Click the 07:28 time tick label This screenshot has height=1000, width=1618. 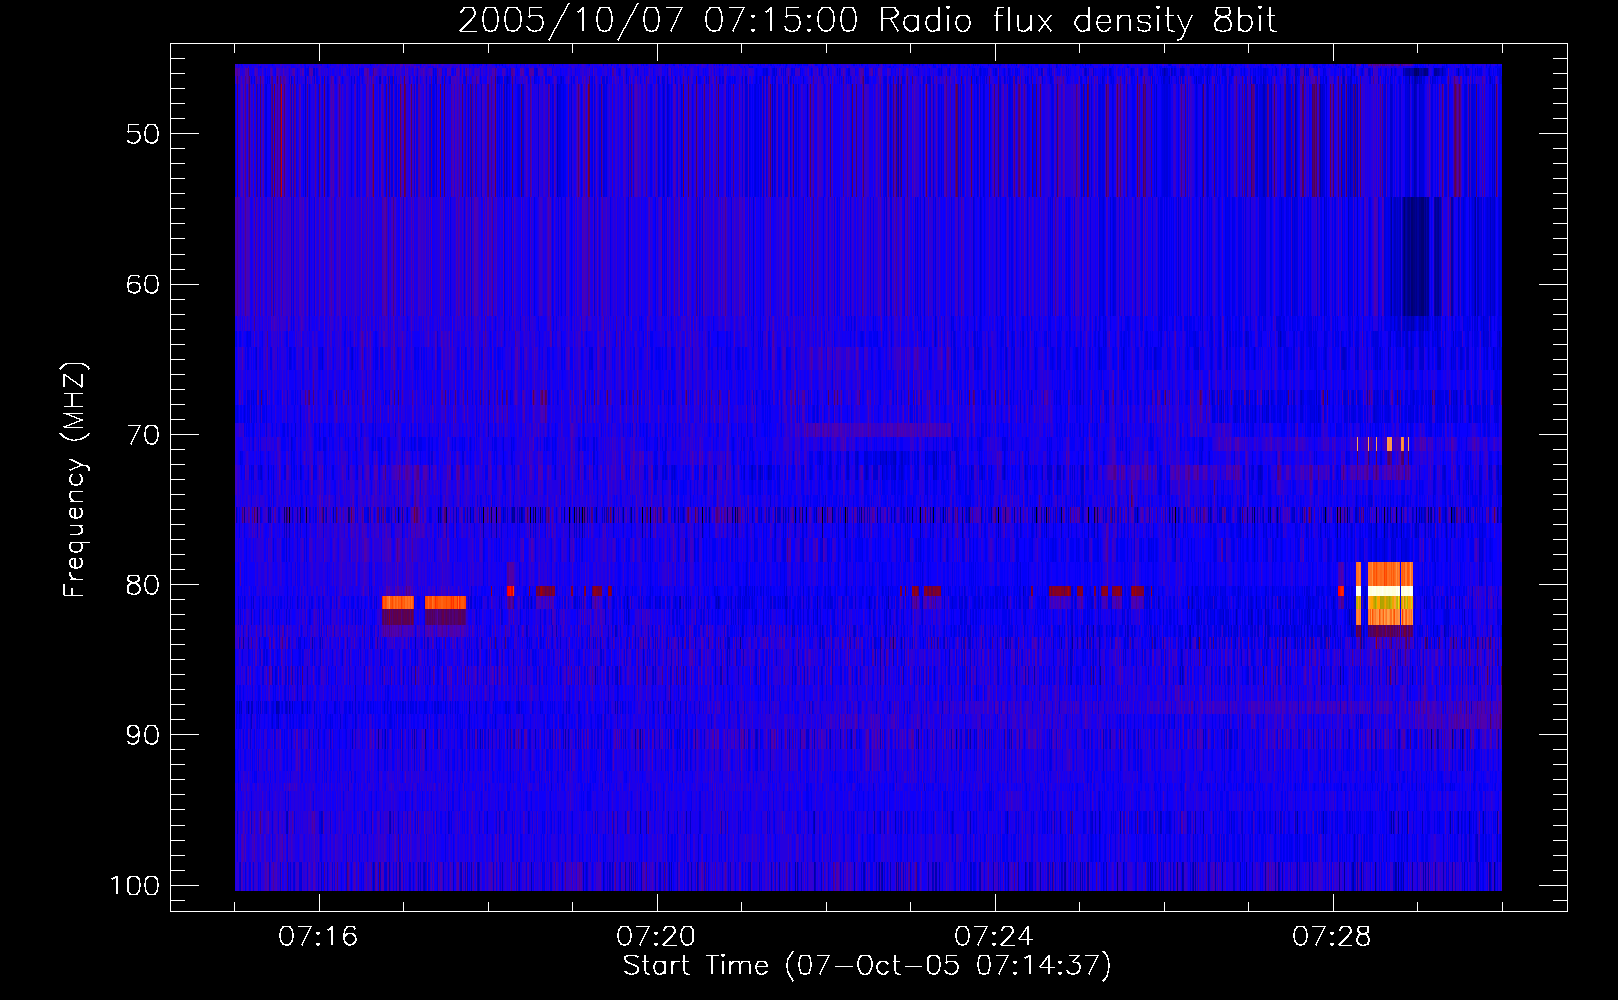point(1332,937)
